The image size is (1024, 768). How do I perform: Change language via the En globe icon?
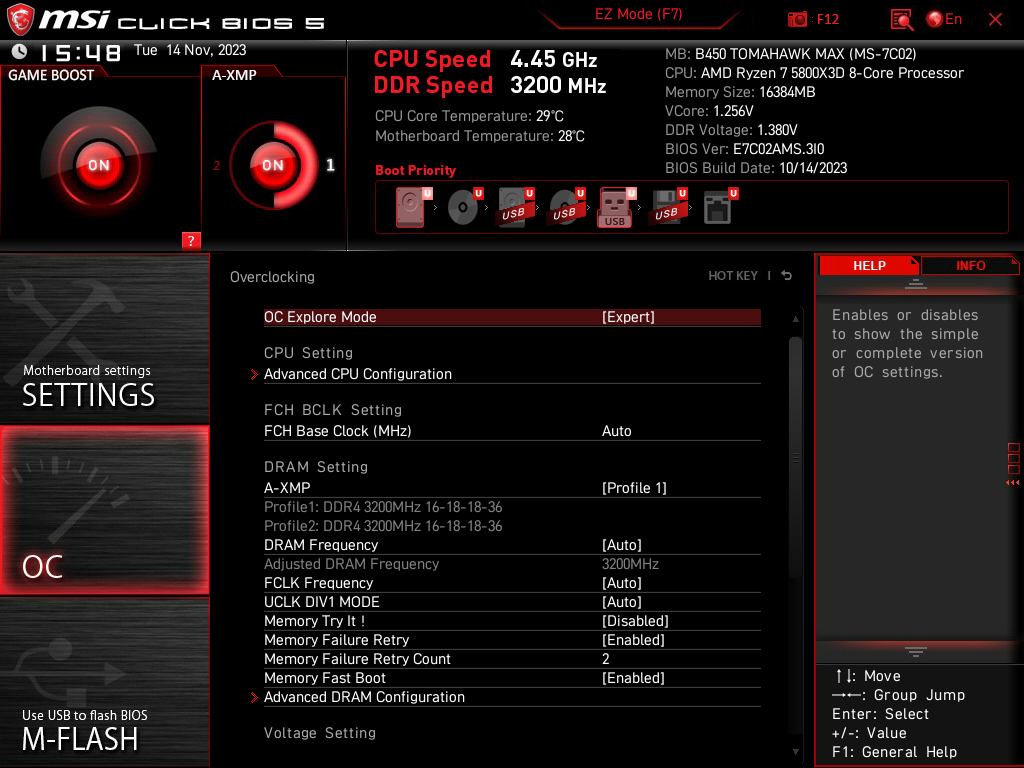[x=944, y=20]
